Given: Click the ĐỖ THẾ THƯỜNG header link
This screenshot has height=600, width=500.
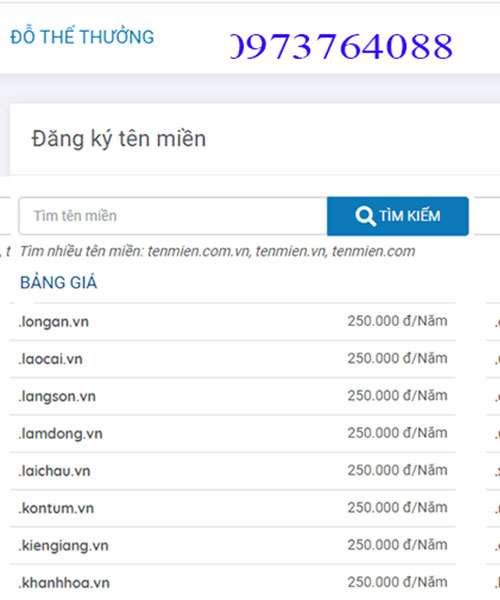Looking at the screenshot, I should point(82,36).
